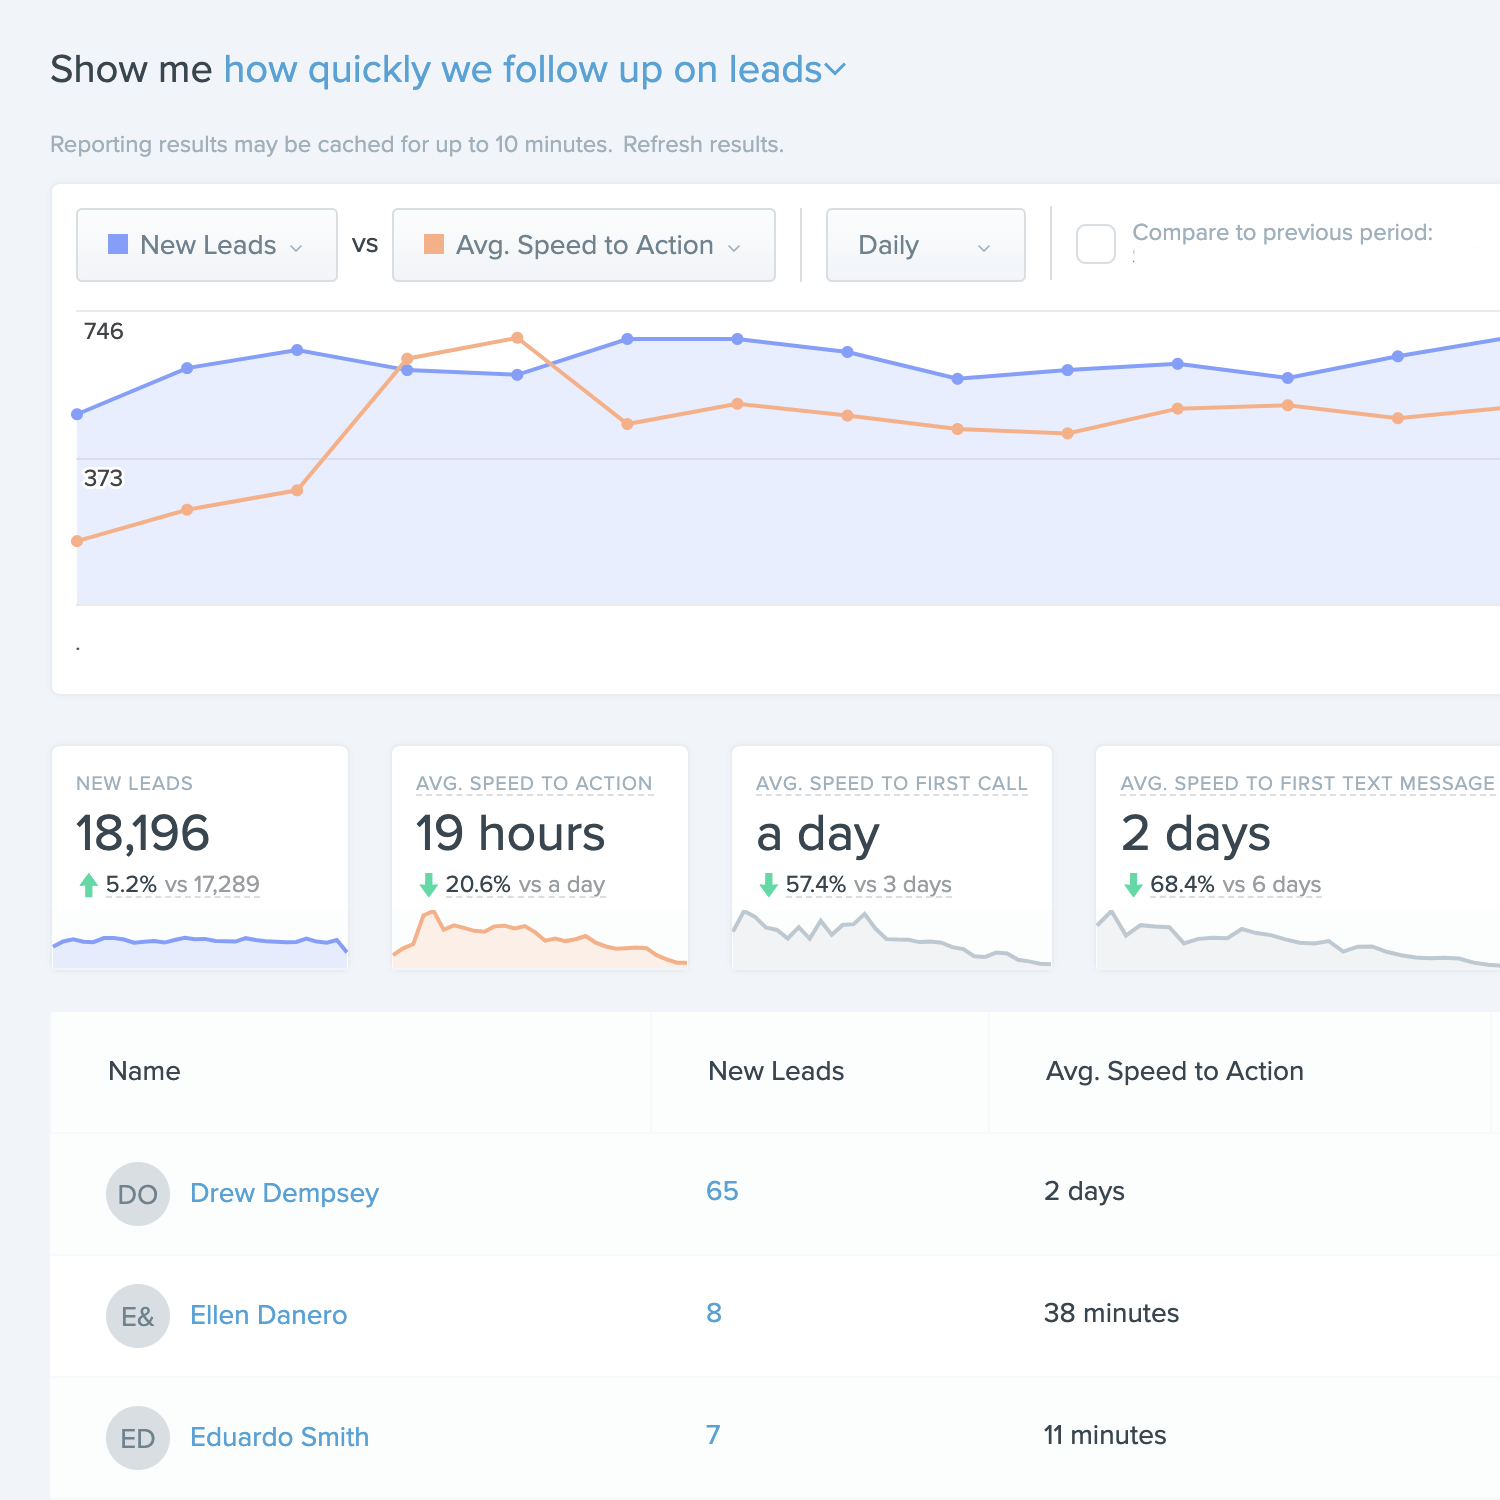Click the green up arrow beside 5.2%

[88, 885]
